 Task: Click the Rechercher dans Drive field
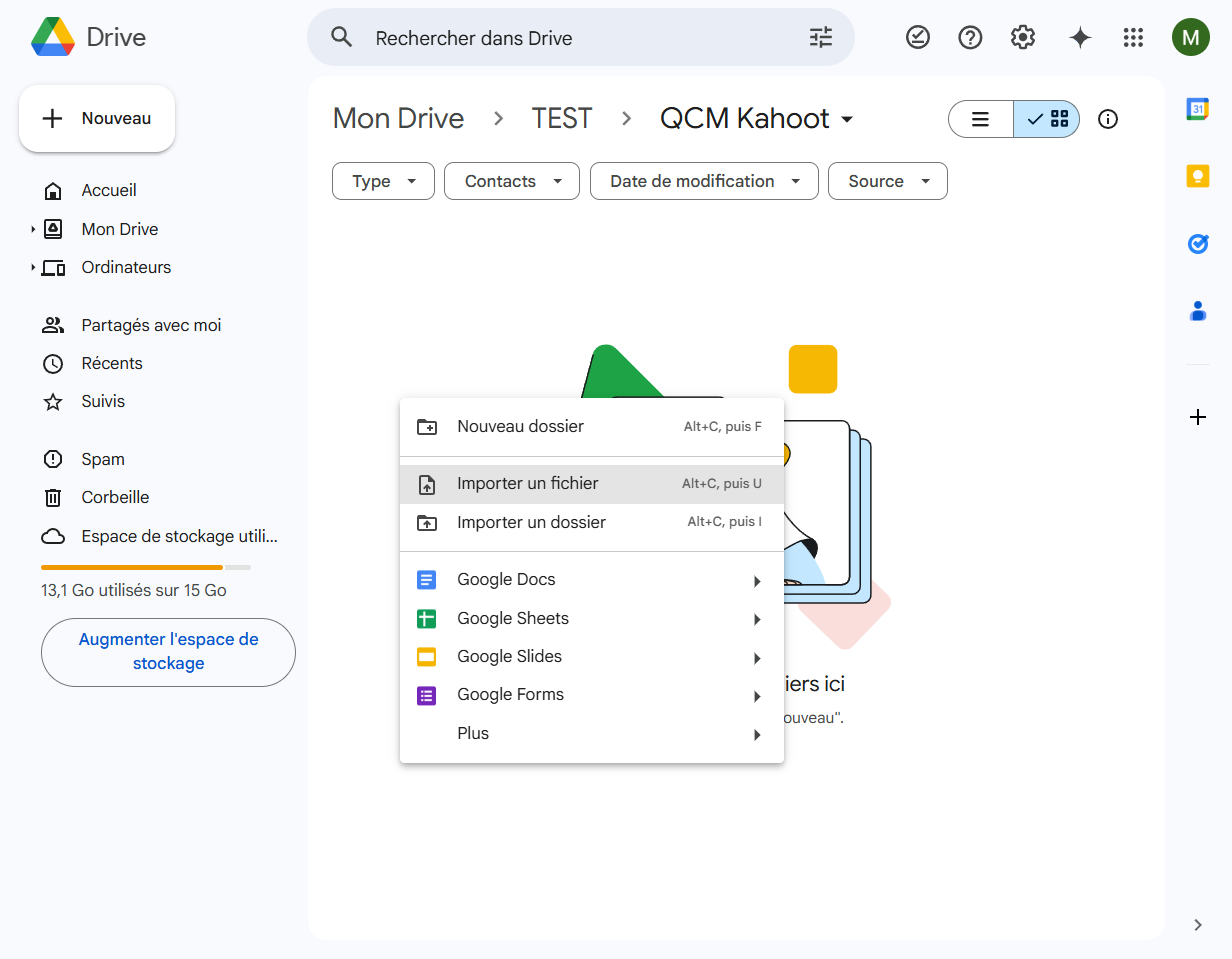[580, 38]
